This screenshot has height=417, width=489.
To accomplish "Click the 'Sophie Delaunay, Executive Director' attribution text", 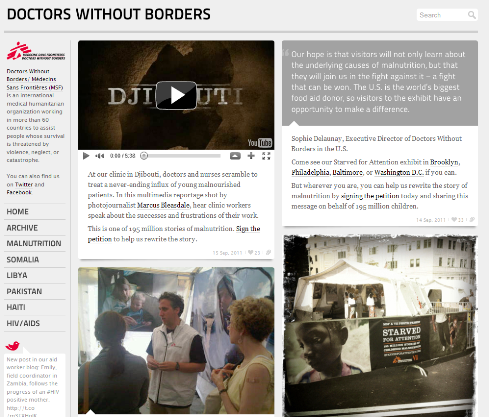I will [376, 143].
